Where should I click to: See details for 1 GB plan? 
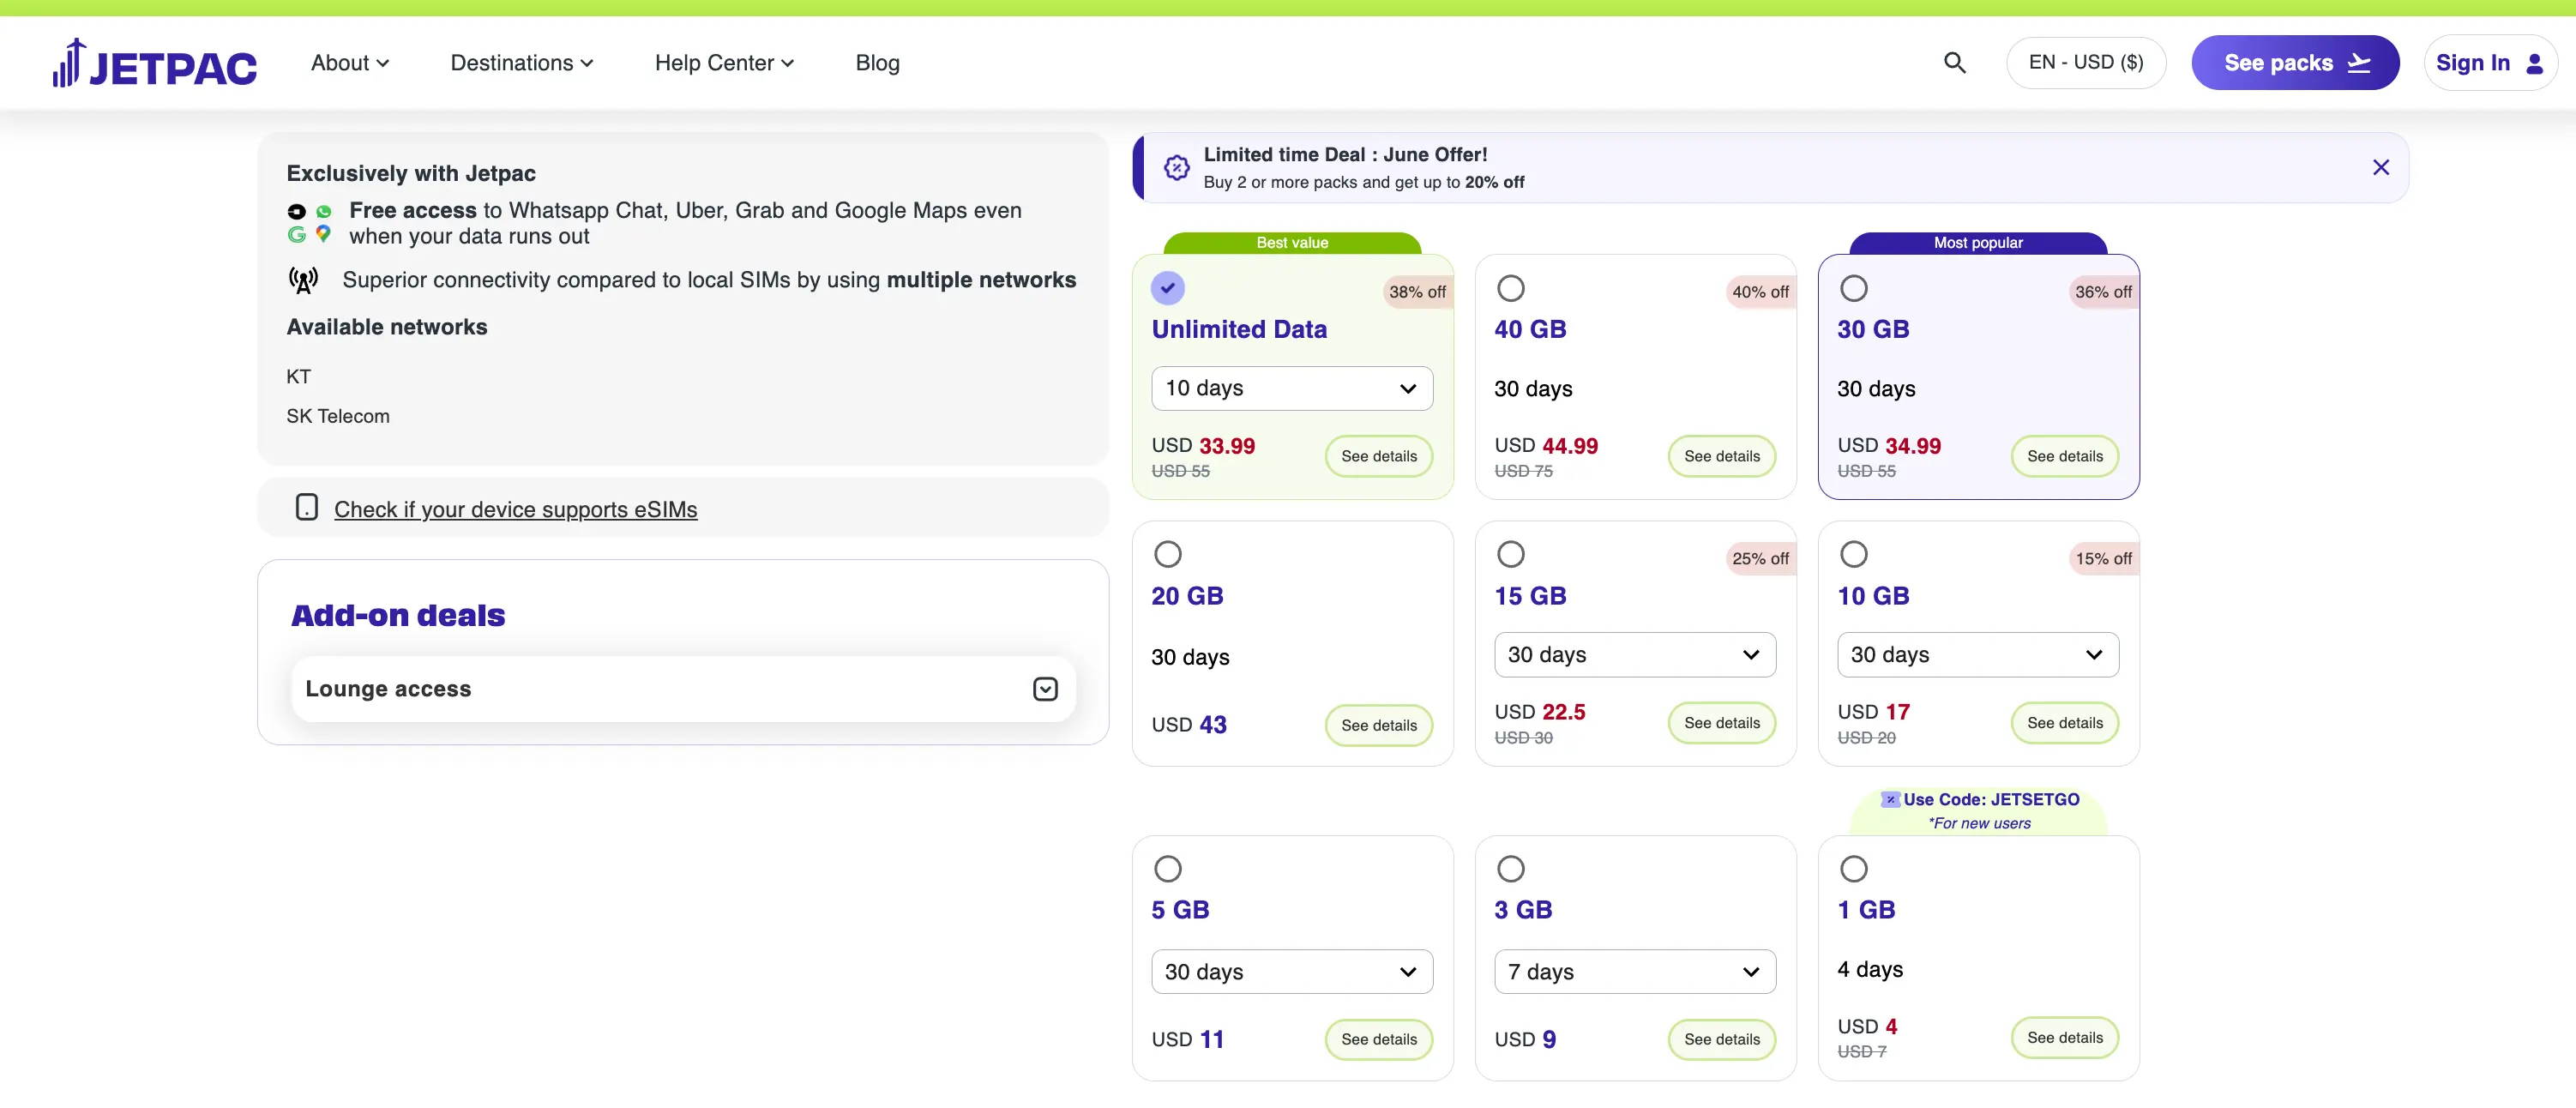click(x=2064, y=1037)
